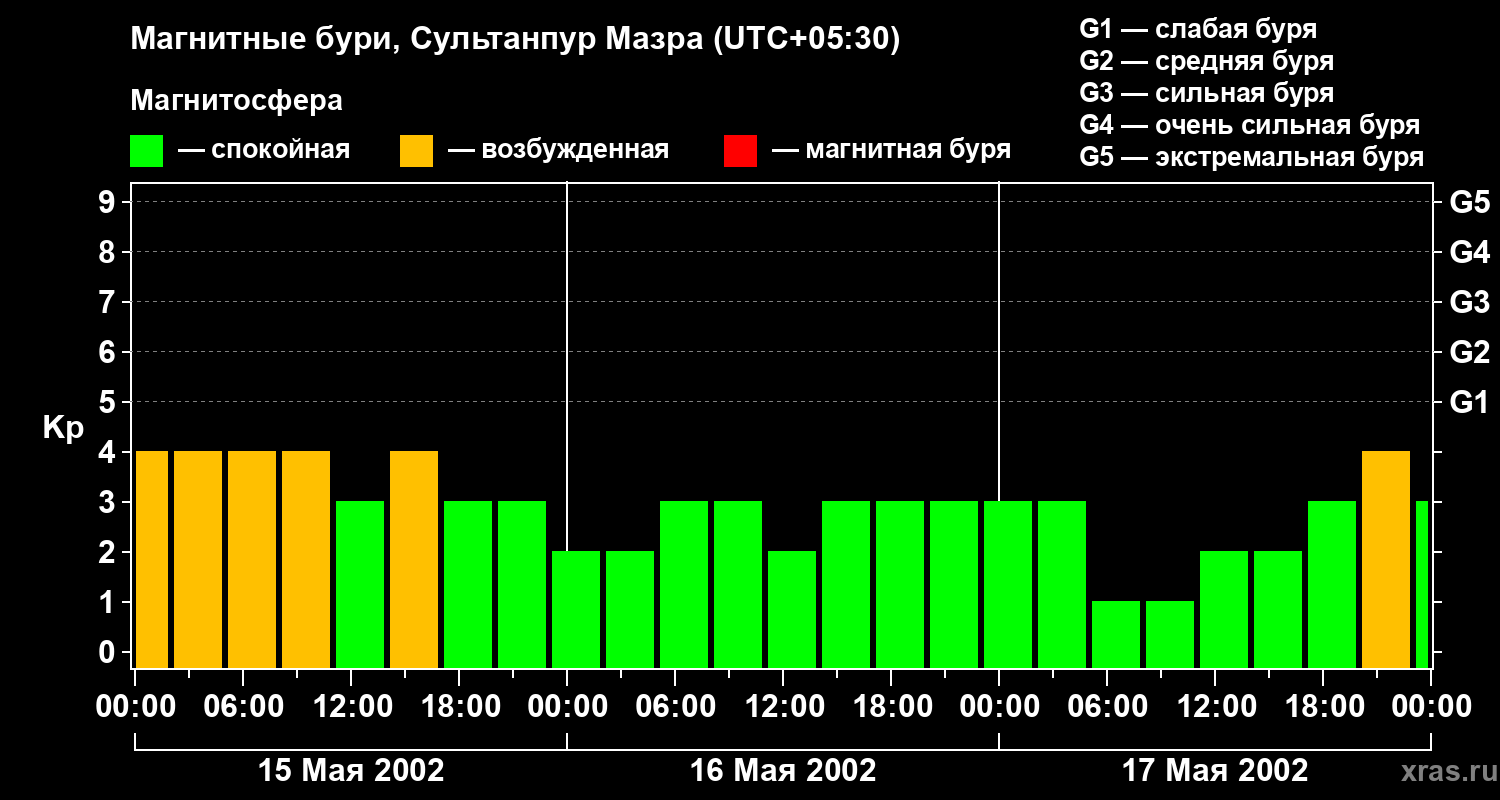Image resolution: width=1500 pixels, height=800 pixels.
Task: Click the 'Магнитосфера' legend heading
Action: (x=236, y=101)
